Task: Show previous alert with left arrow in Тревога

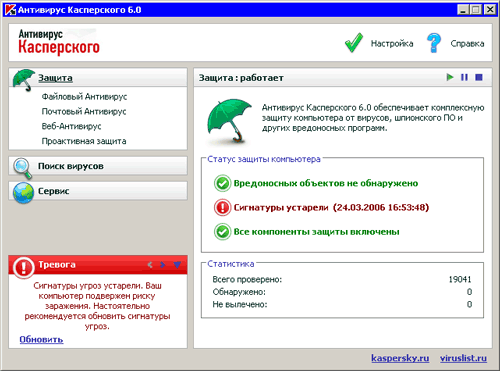Action: pyautogui.click(x=150, y=265)
